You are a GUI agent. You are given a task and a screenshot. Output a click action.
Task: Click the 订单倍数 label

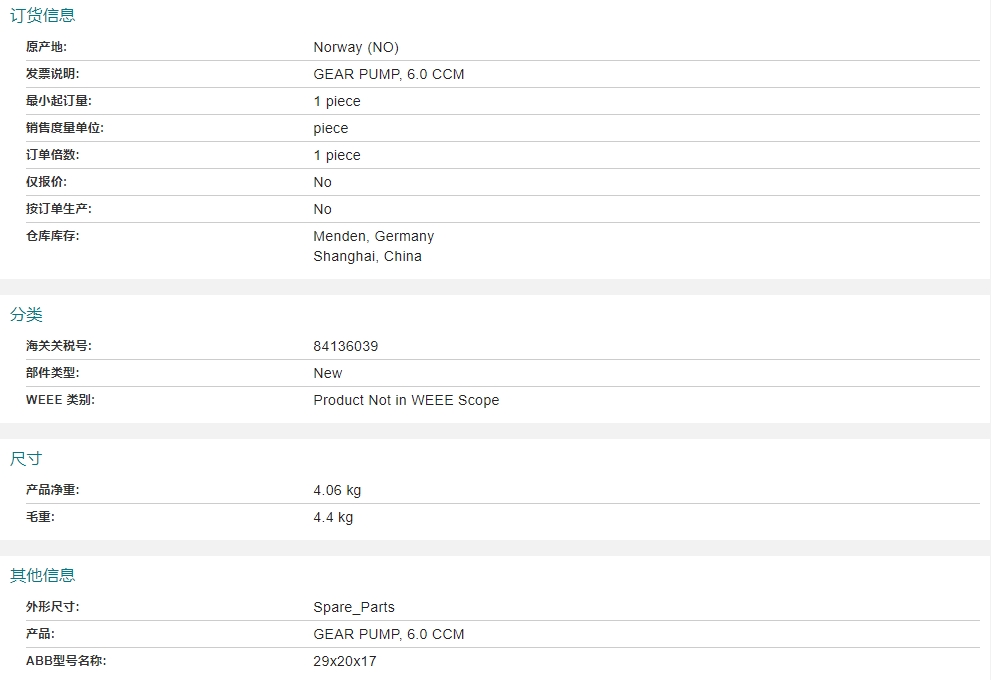point(52,155)
